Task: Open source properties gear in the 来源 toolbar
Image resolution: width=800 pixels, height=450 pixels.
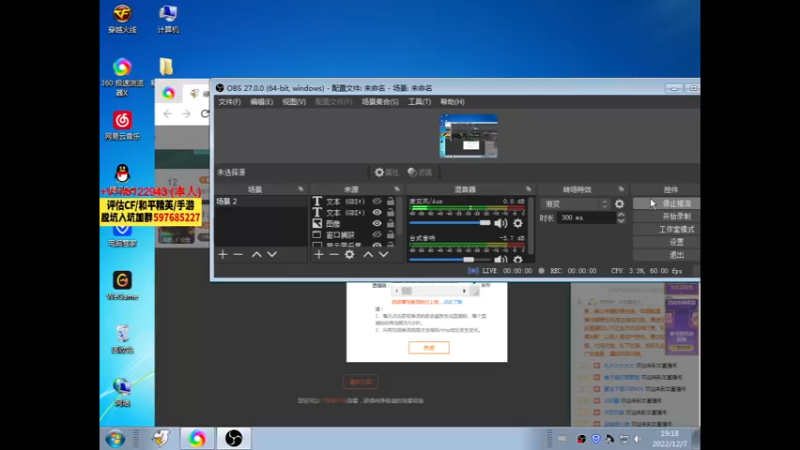Action: coord(349,254)
